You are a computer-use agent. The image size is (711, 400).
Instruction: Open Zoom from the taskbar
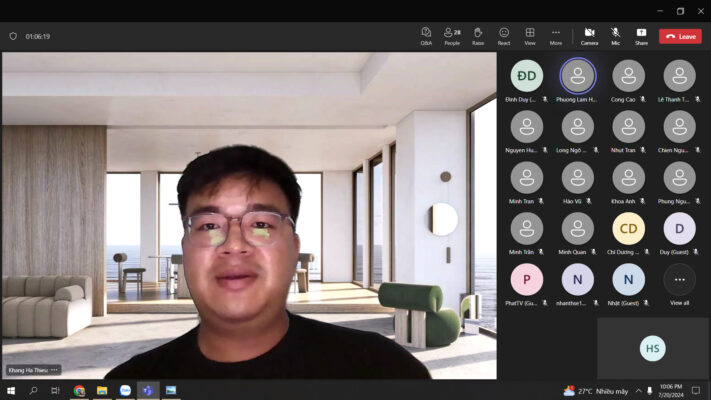(125, 390)
